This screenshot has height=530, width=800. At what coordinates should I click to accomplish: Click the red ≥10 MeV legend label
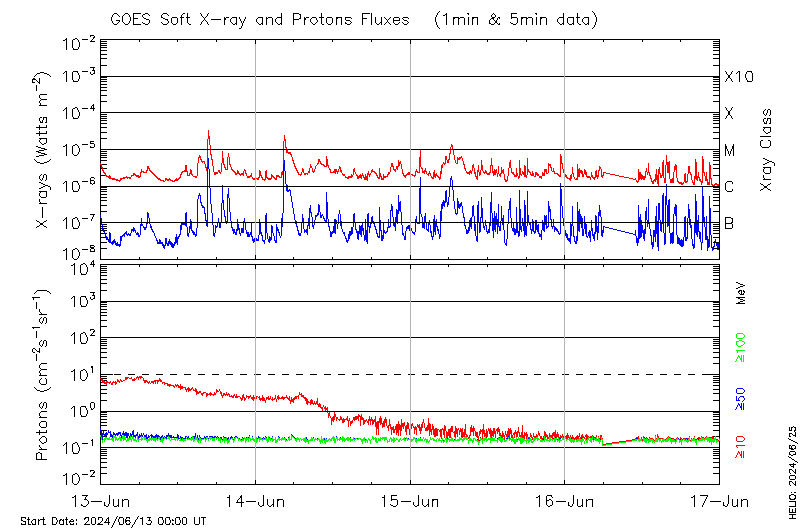(741, 447)
